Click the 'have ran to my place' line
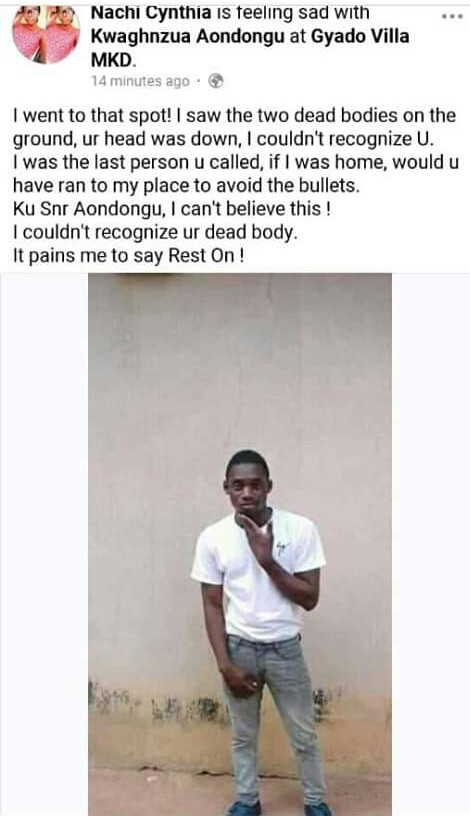 186,186
